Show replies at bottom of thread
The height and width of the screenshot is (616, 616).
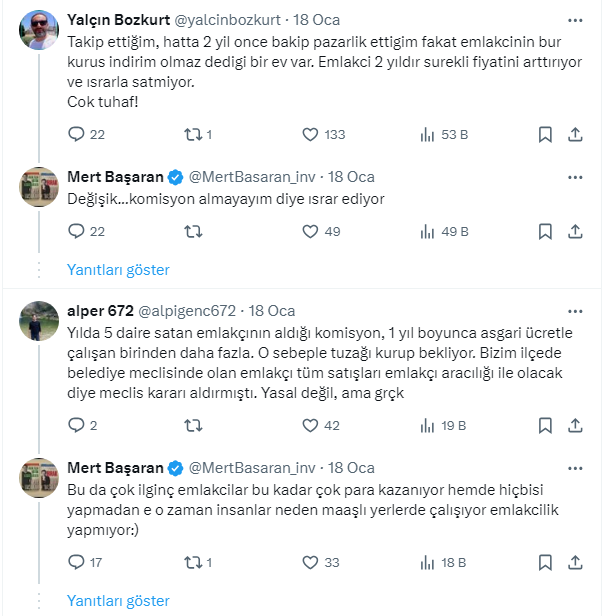(x=118, y=600)
